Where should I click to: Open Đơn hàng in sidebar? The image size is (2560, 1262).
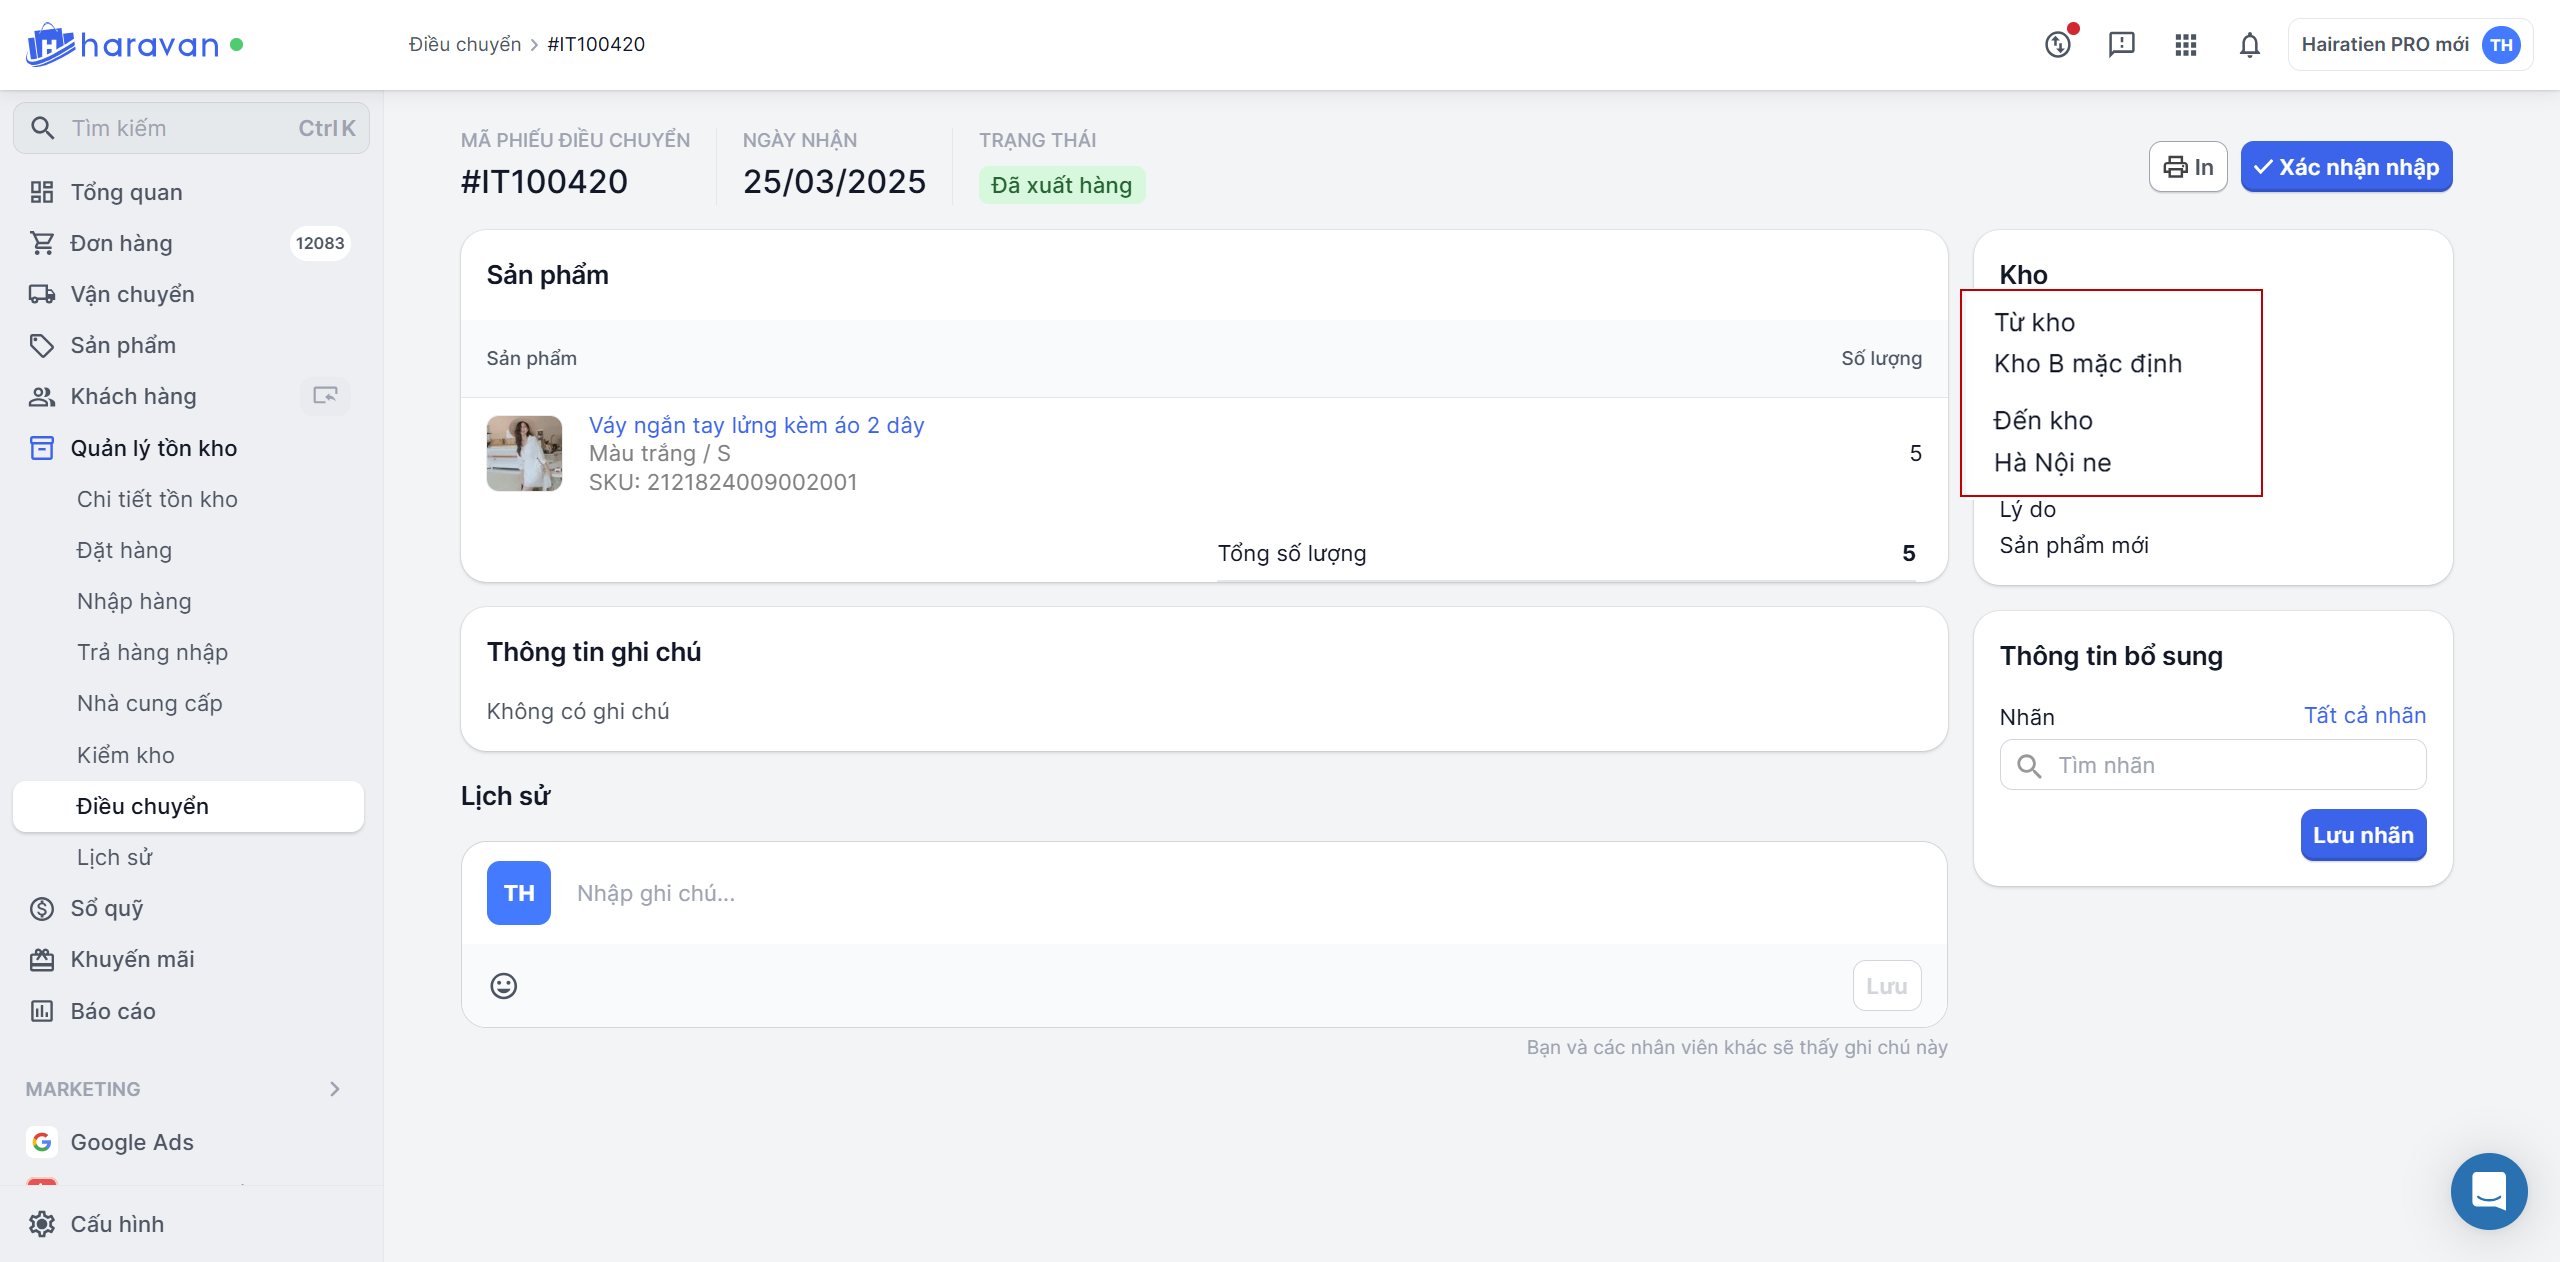point(121,243)
